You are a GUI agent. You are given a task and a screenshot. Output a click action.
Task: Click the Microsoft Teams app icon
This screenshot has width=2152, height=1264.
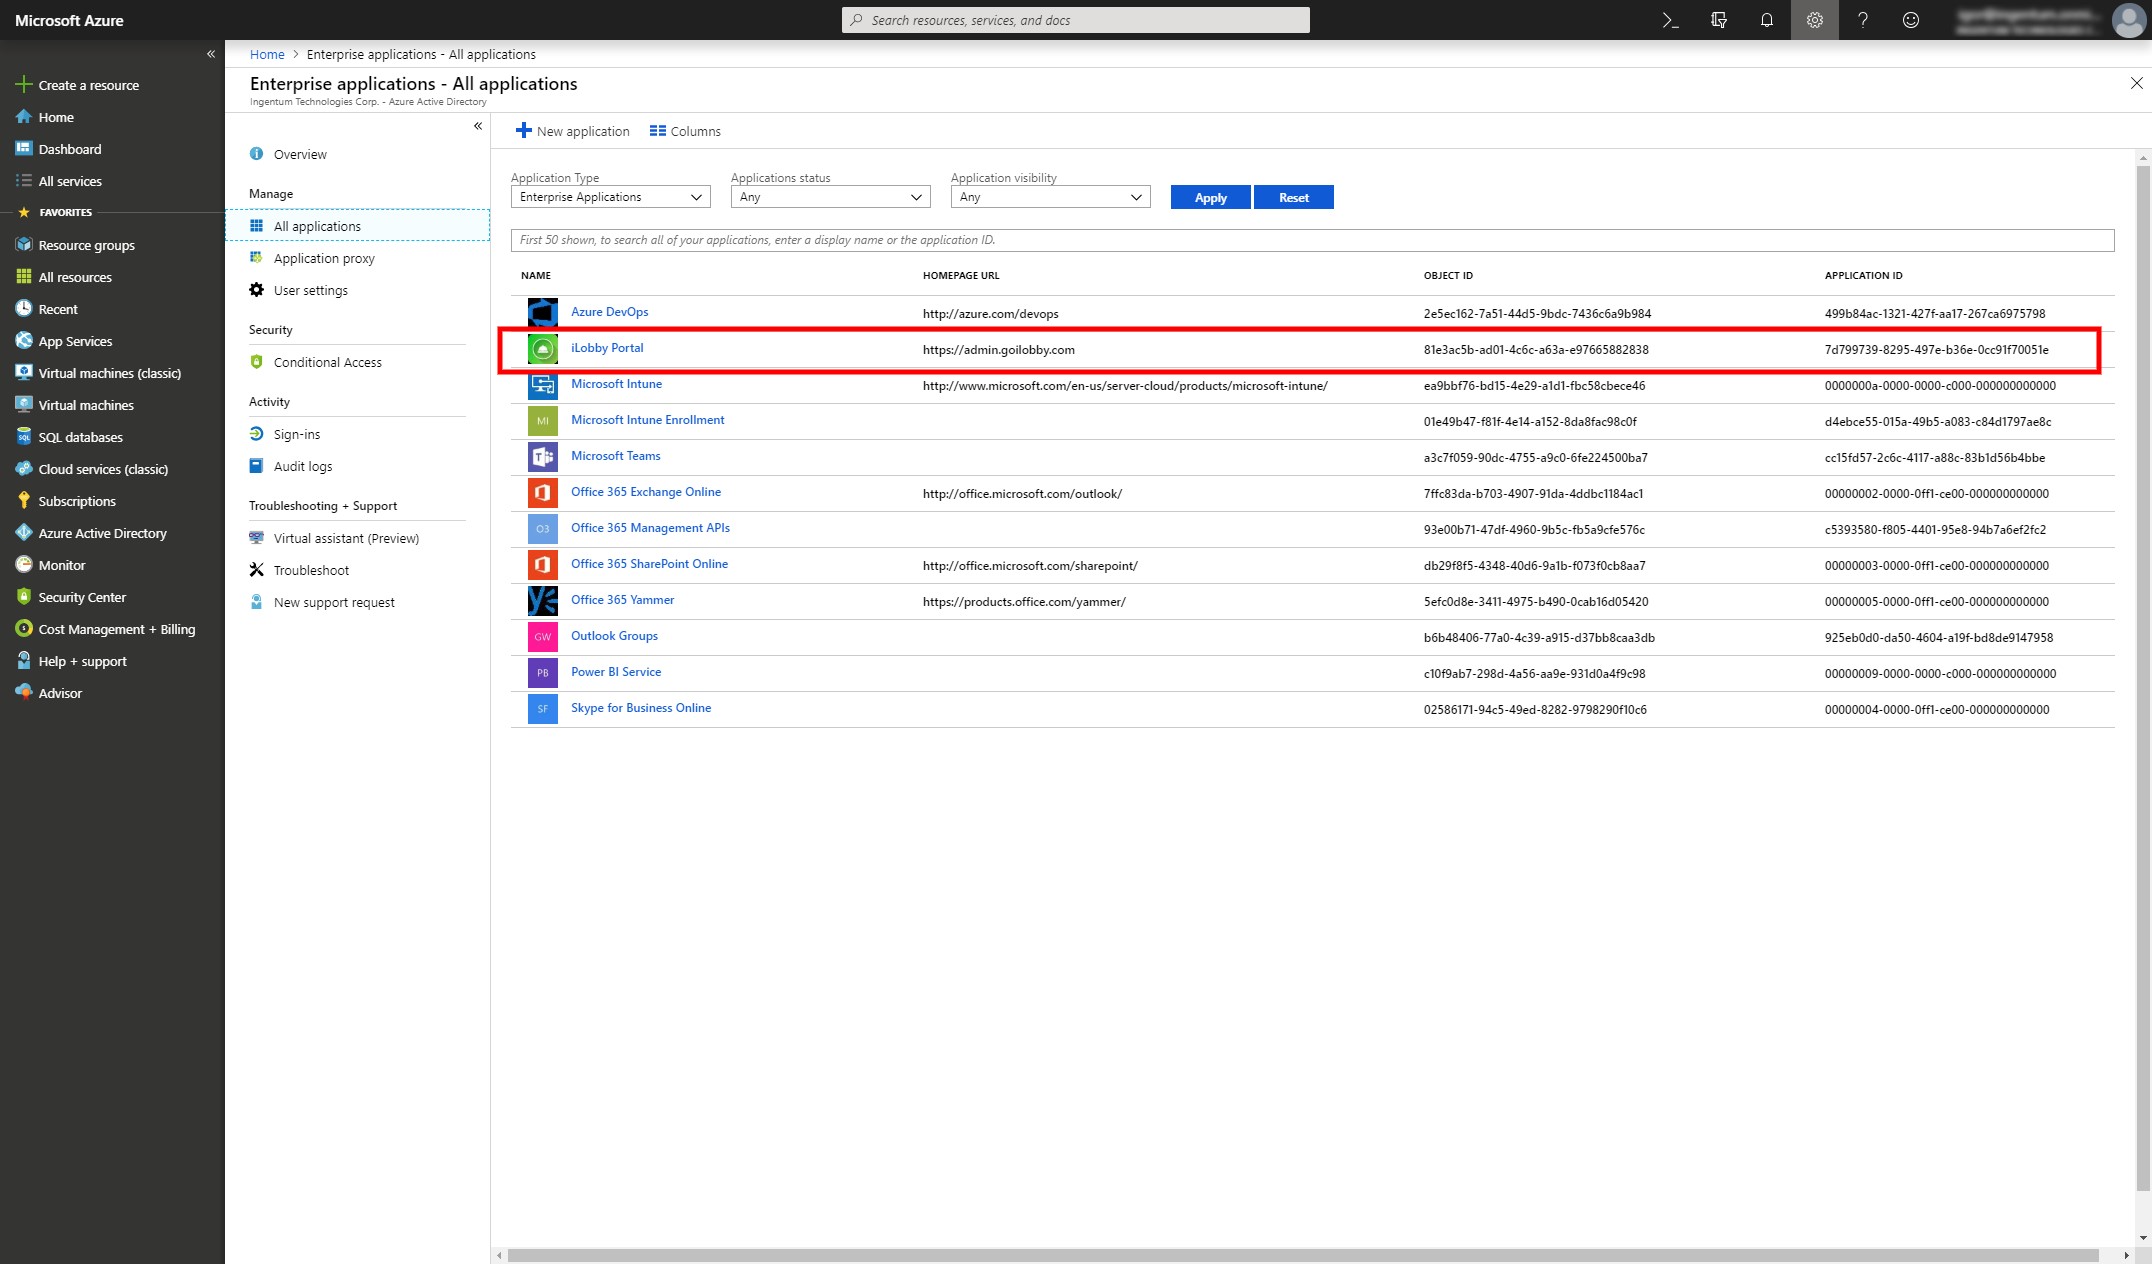pos(542,457)
